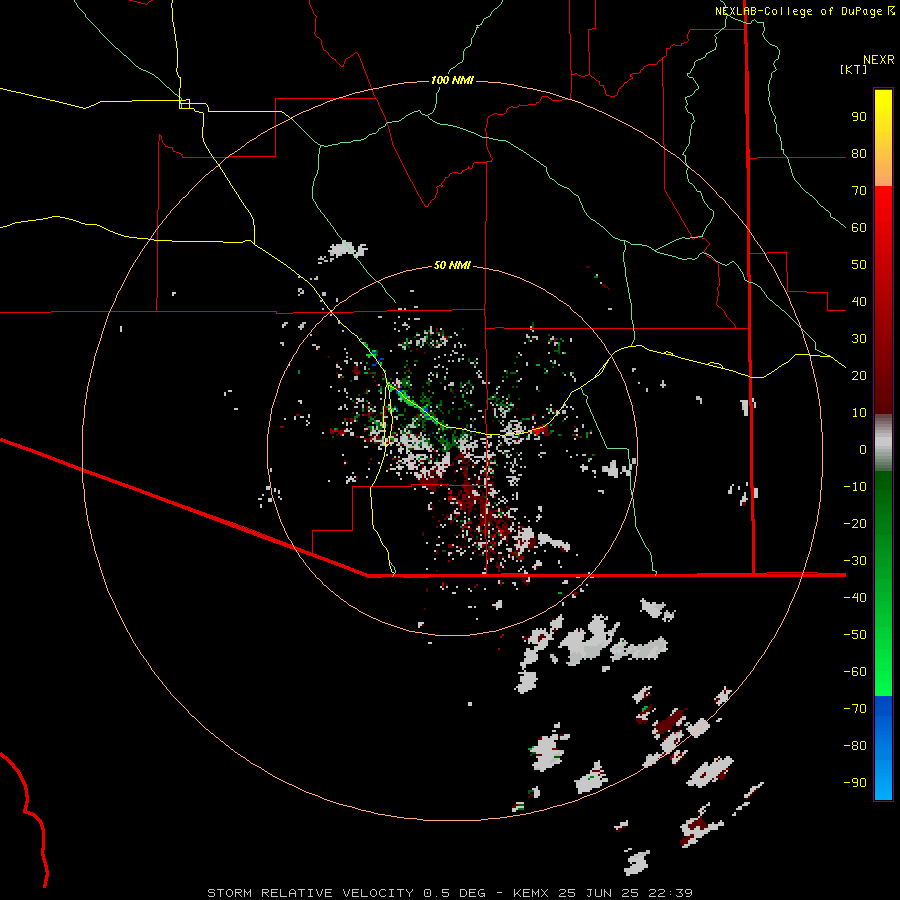Image resolution: width=900 pixels, height=900 pixels.
Task: Click the STORM RELATIVE VELOCITY caption text
Action: click(310, 893)
